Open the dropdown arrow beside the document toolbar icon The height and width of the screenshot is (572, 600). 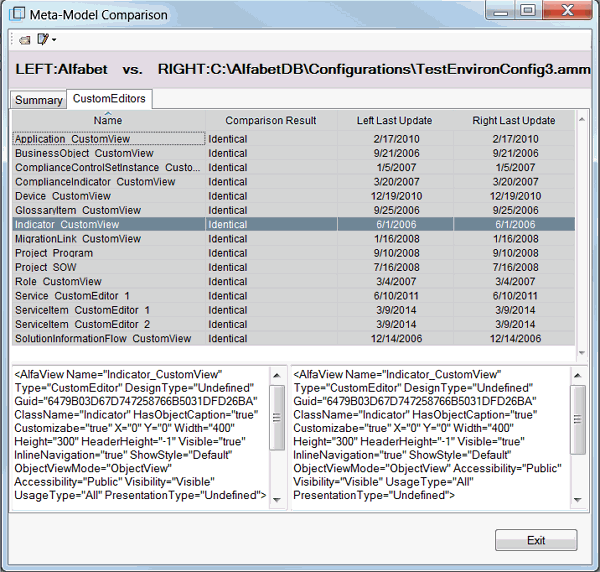tap(54, 41)
